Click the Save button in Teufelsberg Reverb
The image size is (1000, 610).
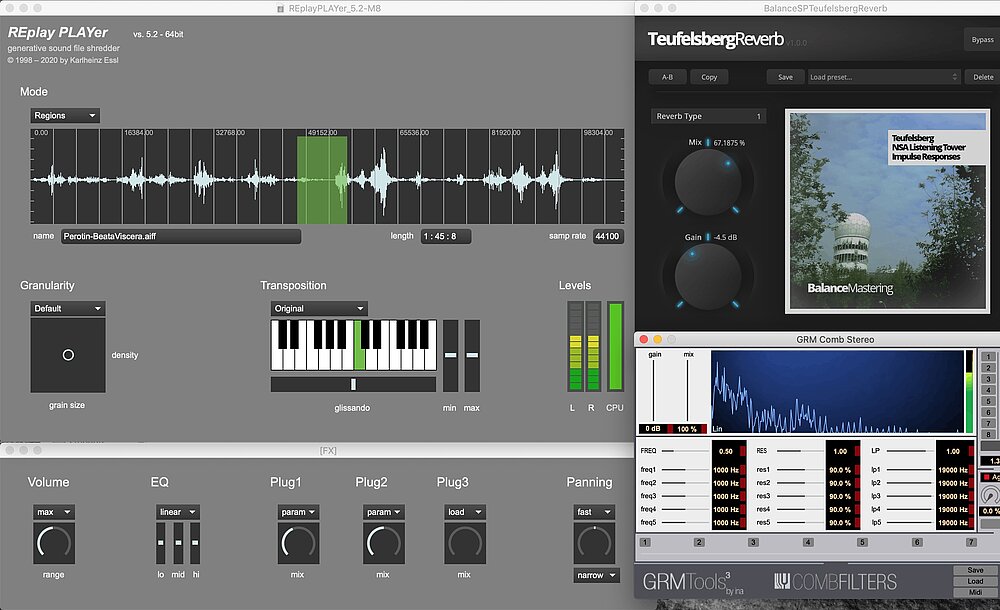click(785, 77)
